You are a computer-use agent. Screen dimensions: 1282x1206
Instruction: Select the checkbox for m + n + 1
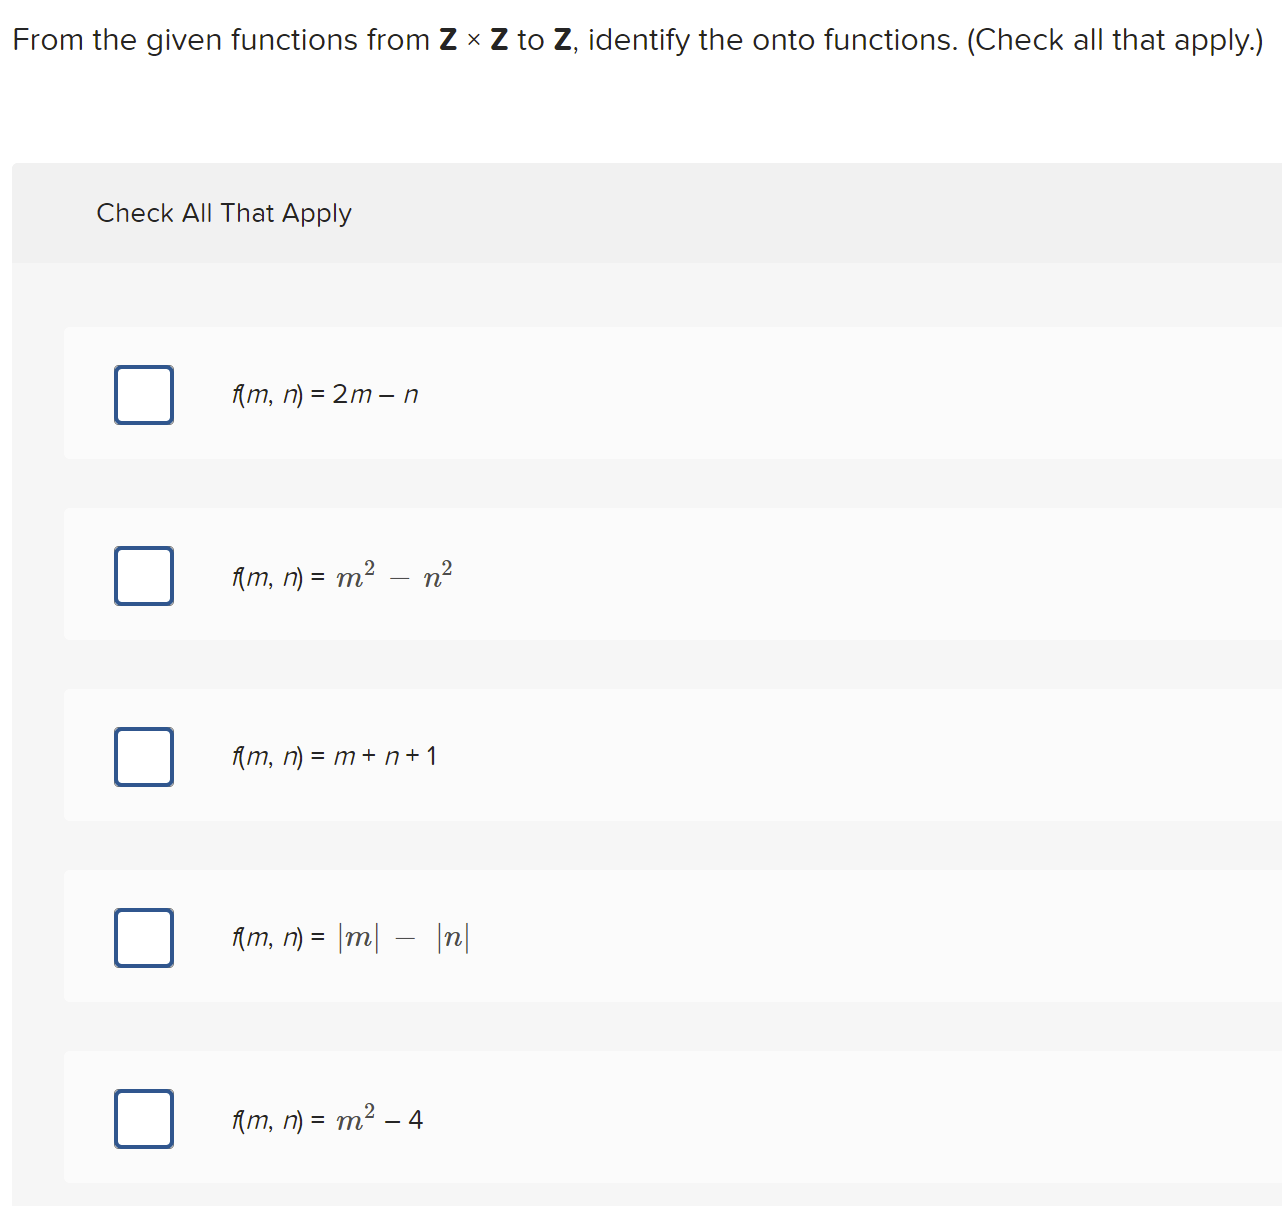coord(144,757)
